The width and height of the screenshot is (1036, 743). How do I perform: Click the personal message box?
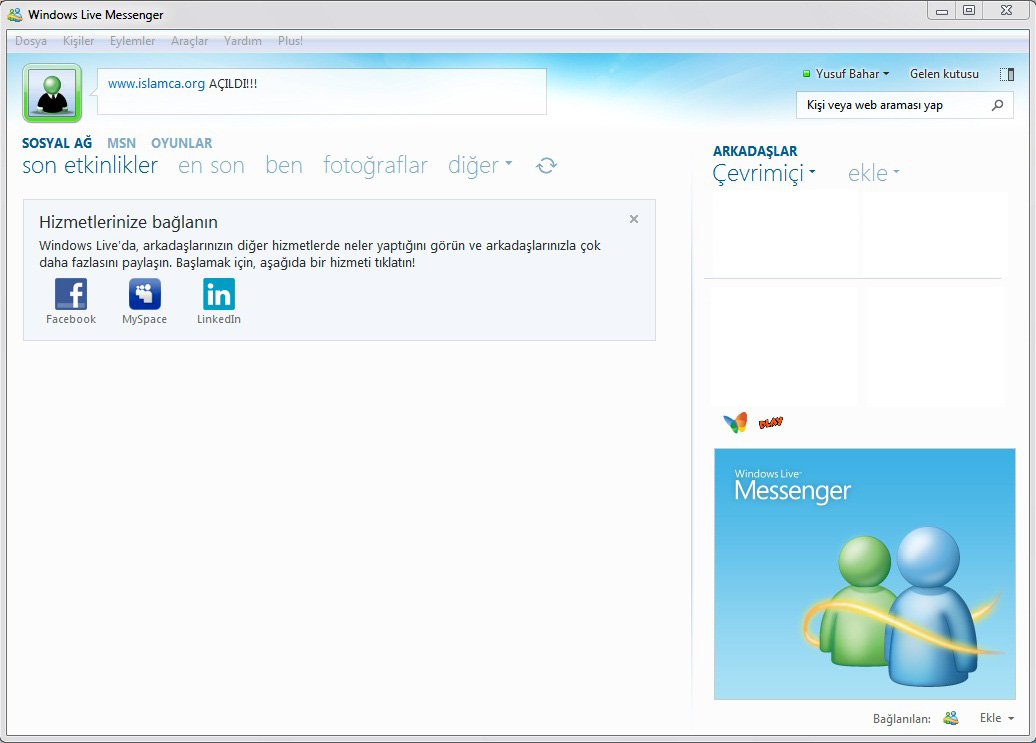pos(322,91)
